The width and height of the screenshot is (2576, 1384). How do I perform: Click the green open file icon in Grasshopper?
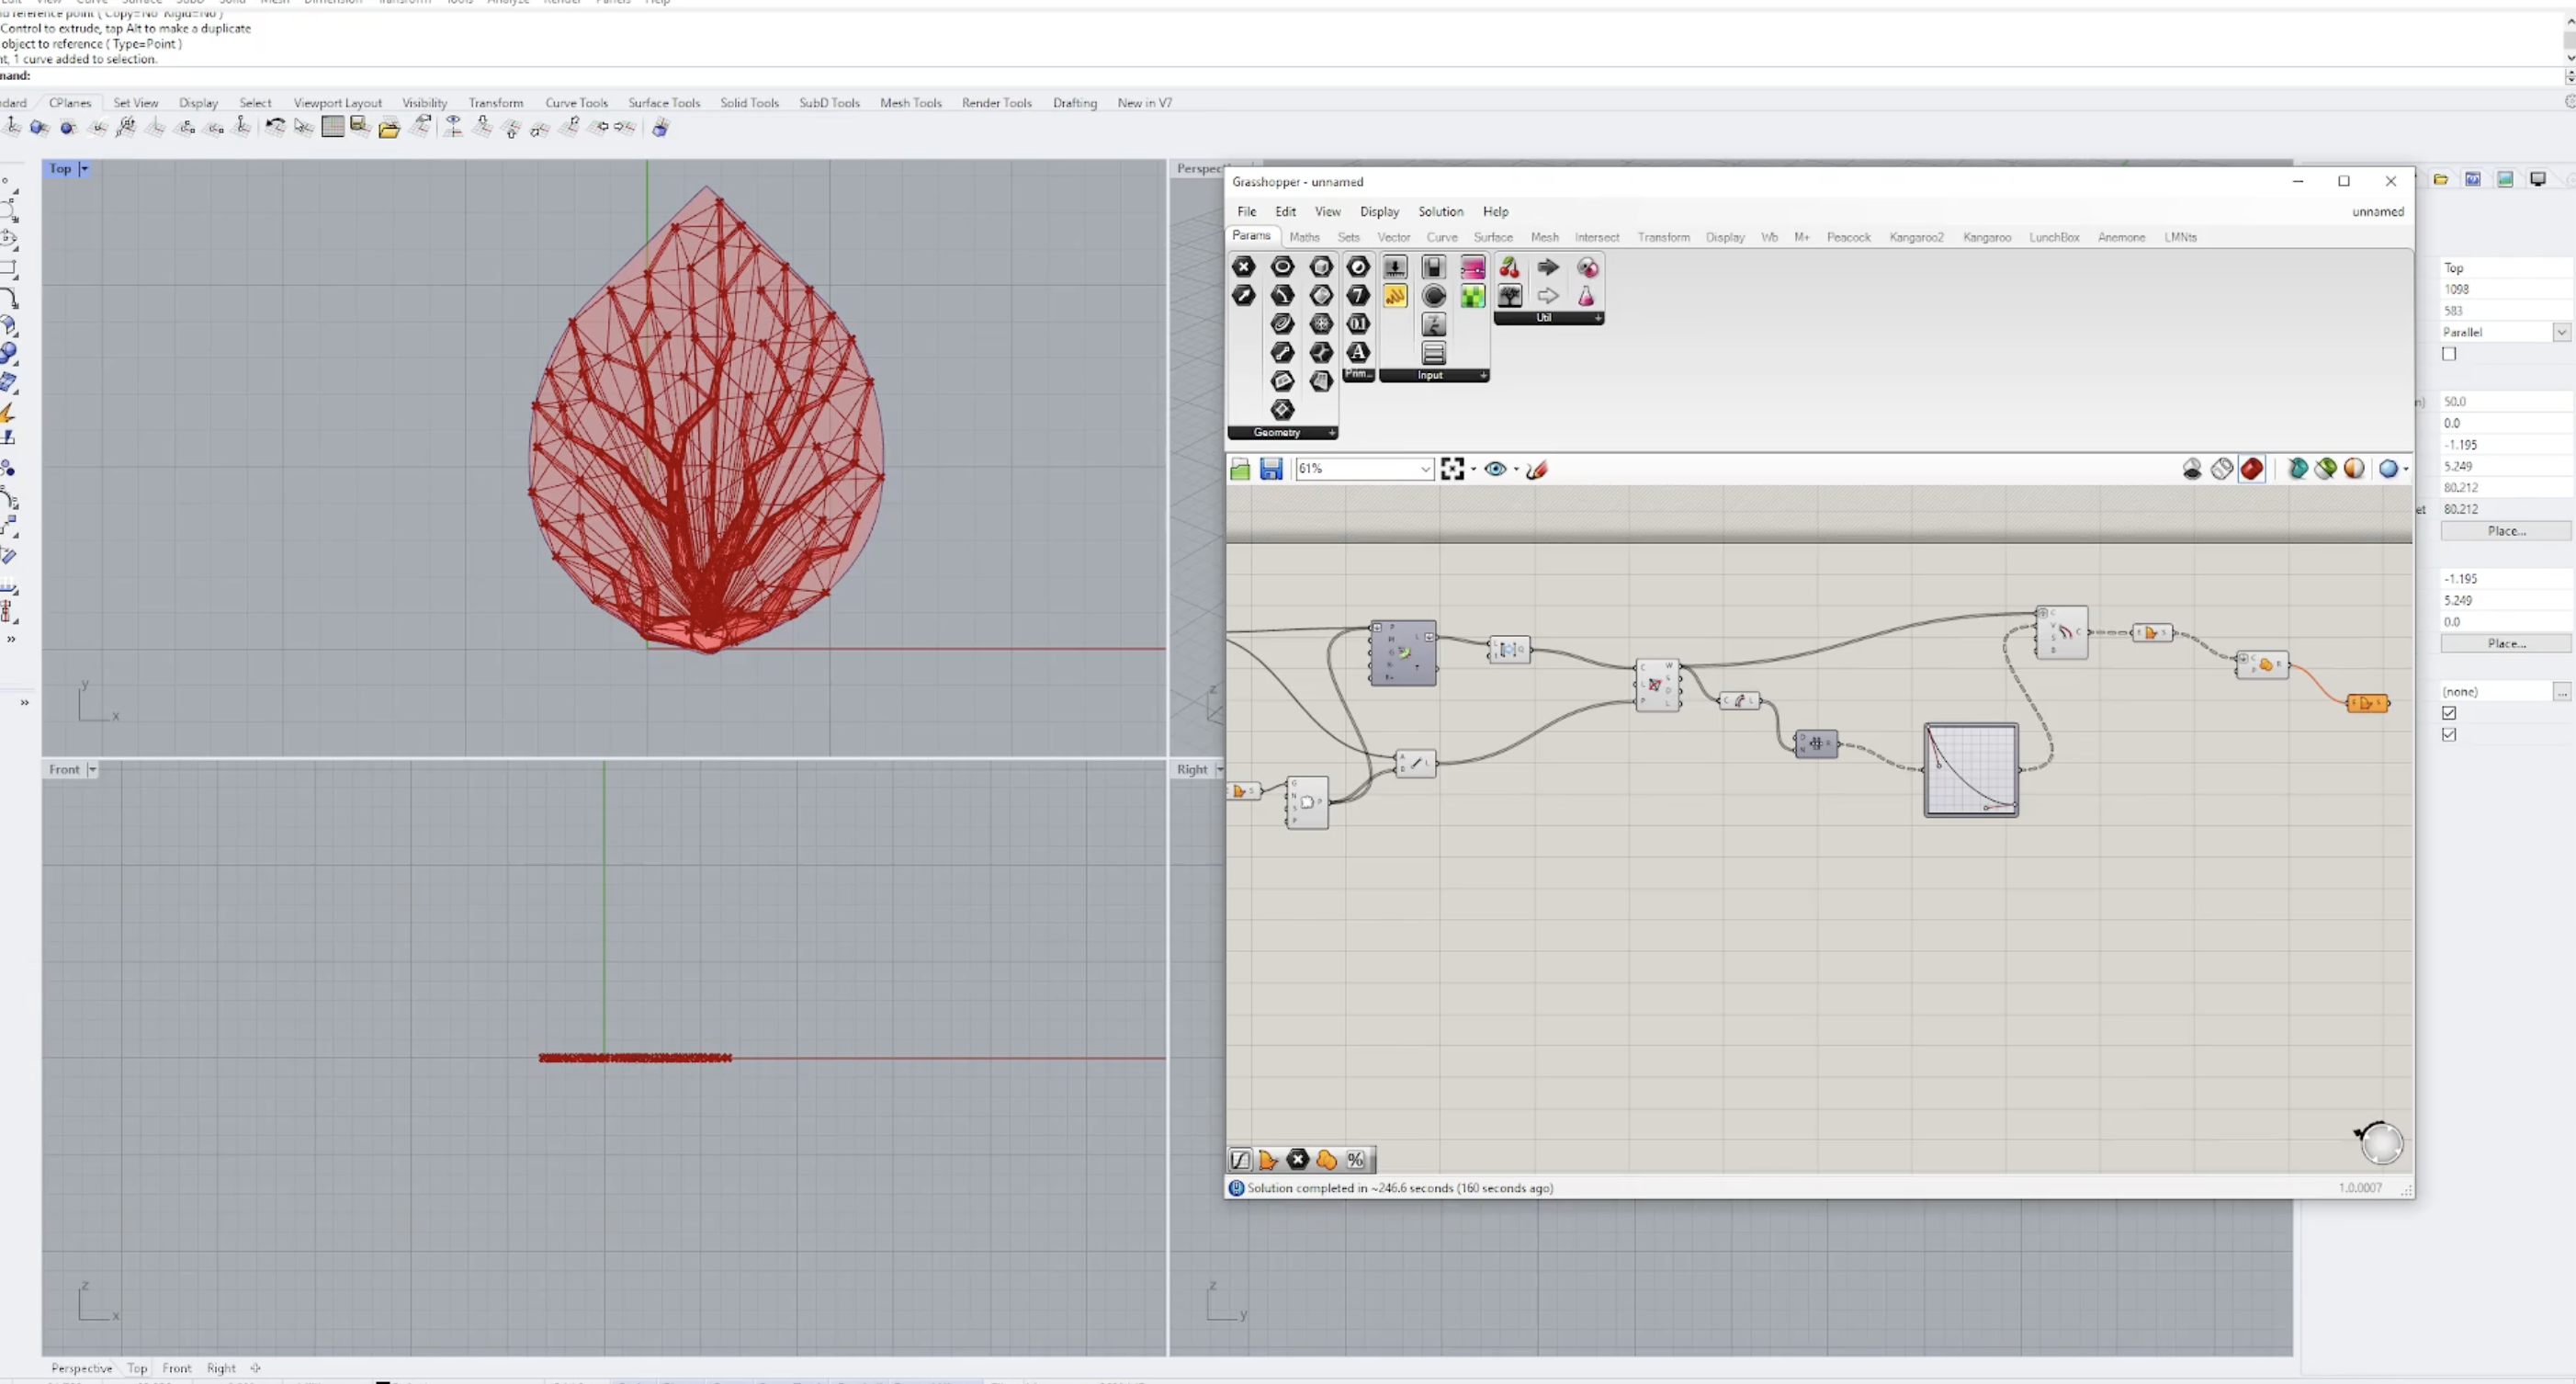tap(1240, 469)
